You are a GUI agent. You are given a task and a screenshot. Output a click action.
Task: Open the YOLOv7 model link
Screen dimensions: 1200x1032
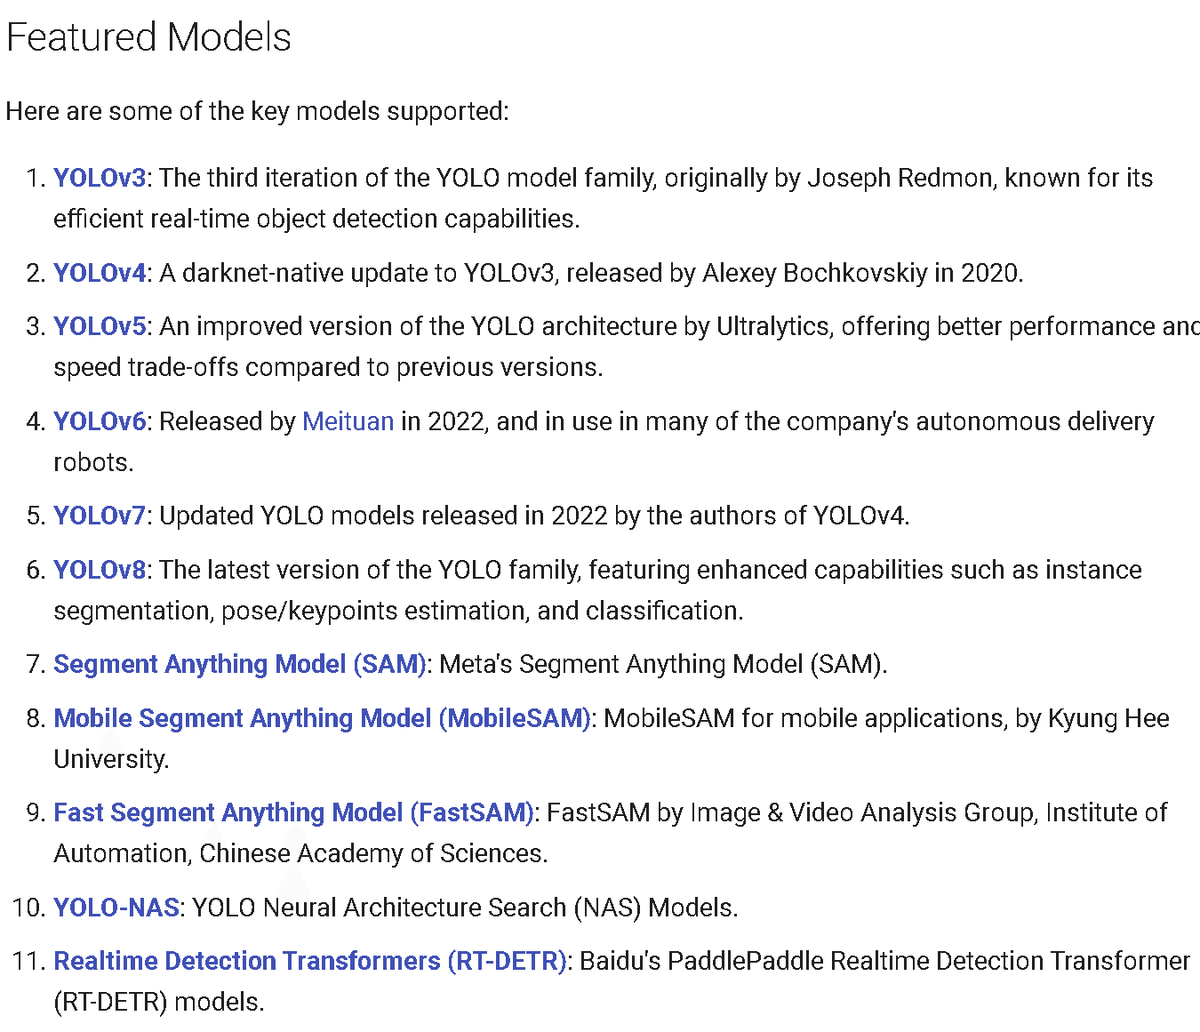[100, 515]
